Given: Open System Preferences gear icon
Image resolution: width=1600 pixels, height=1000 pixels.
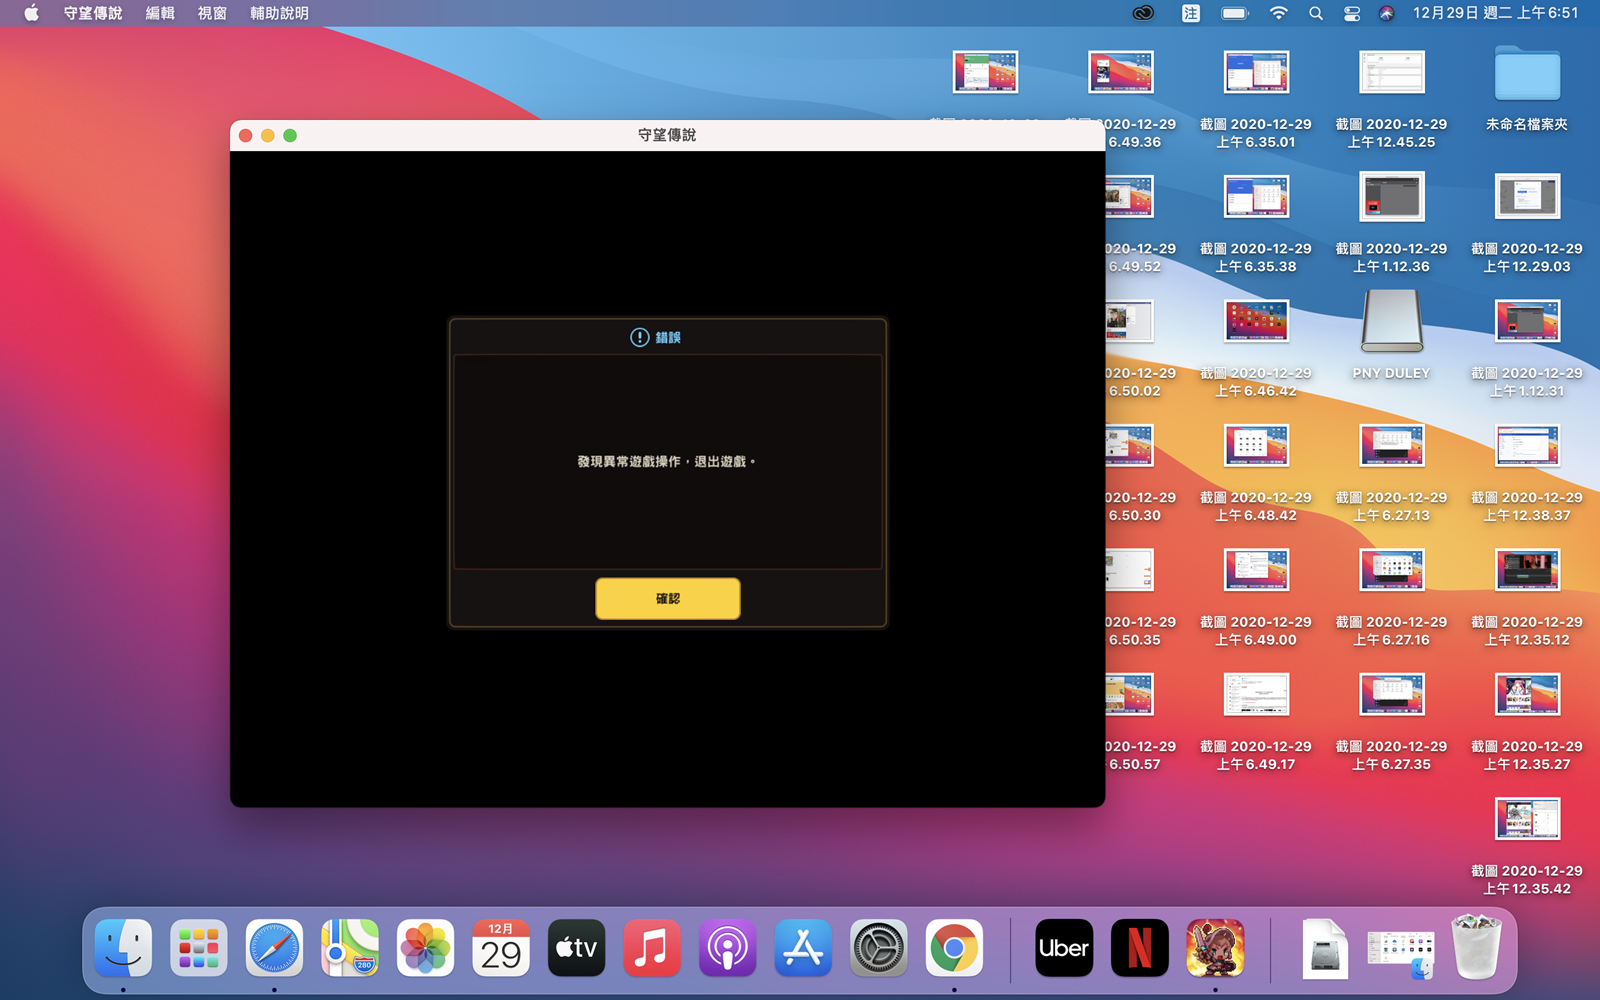Looking at the screenshot, I should 879,948.
